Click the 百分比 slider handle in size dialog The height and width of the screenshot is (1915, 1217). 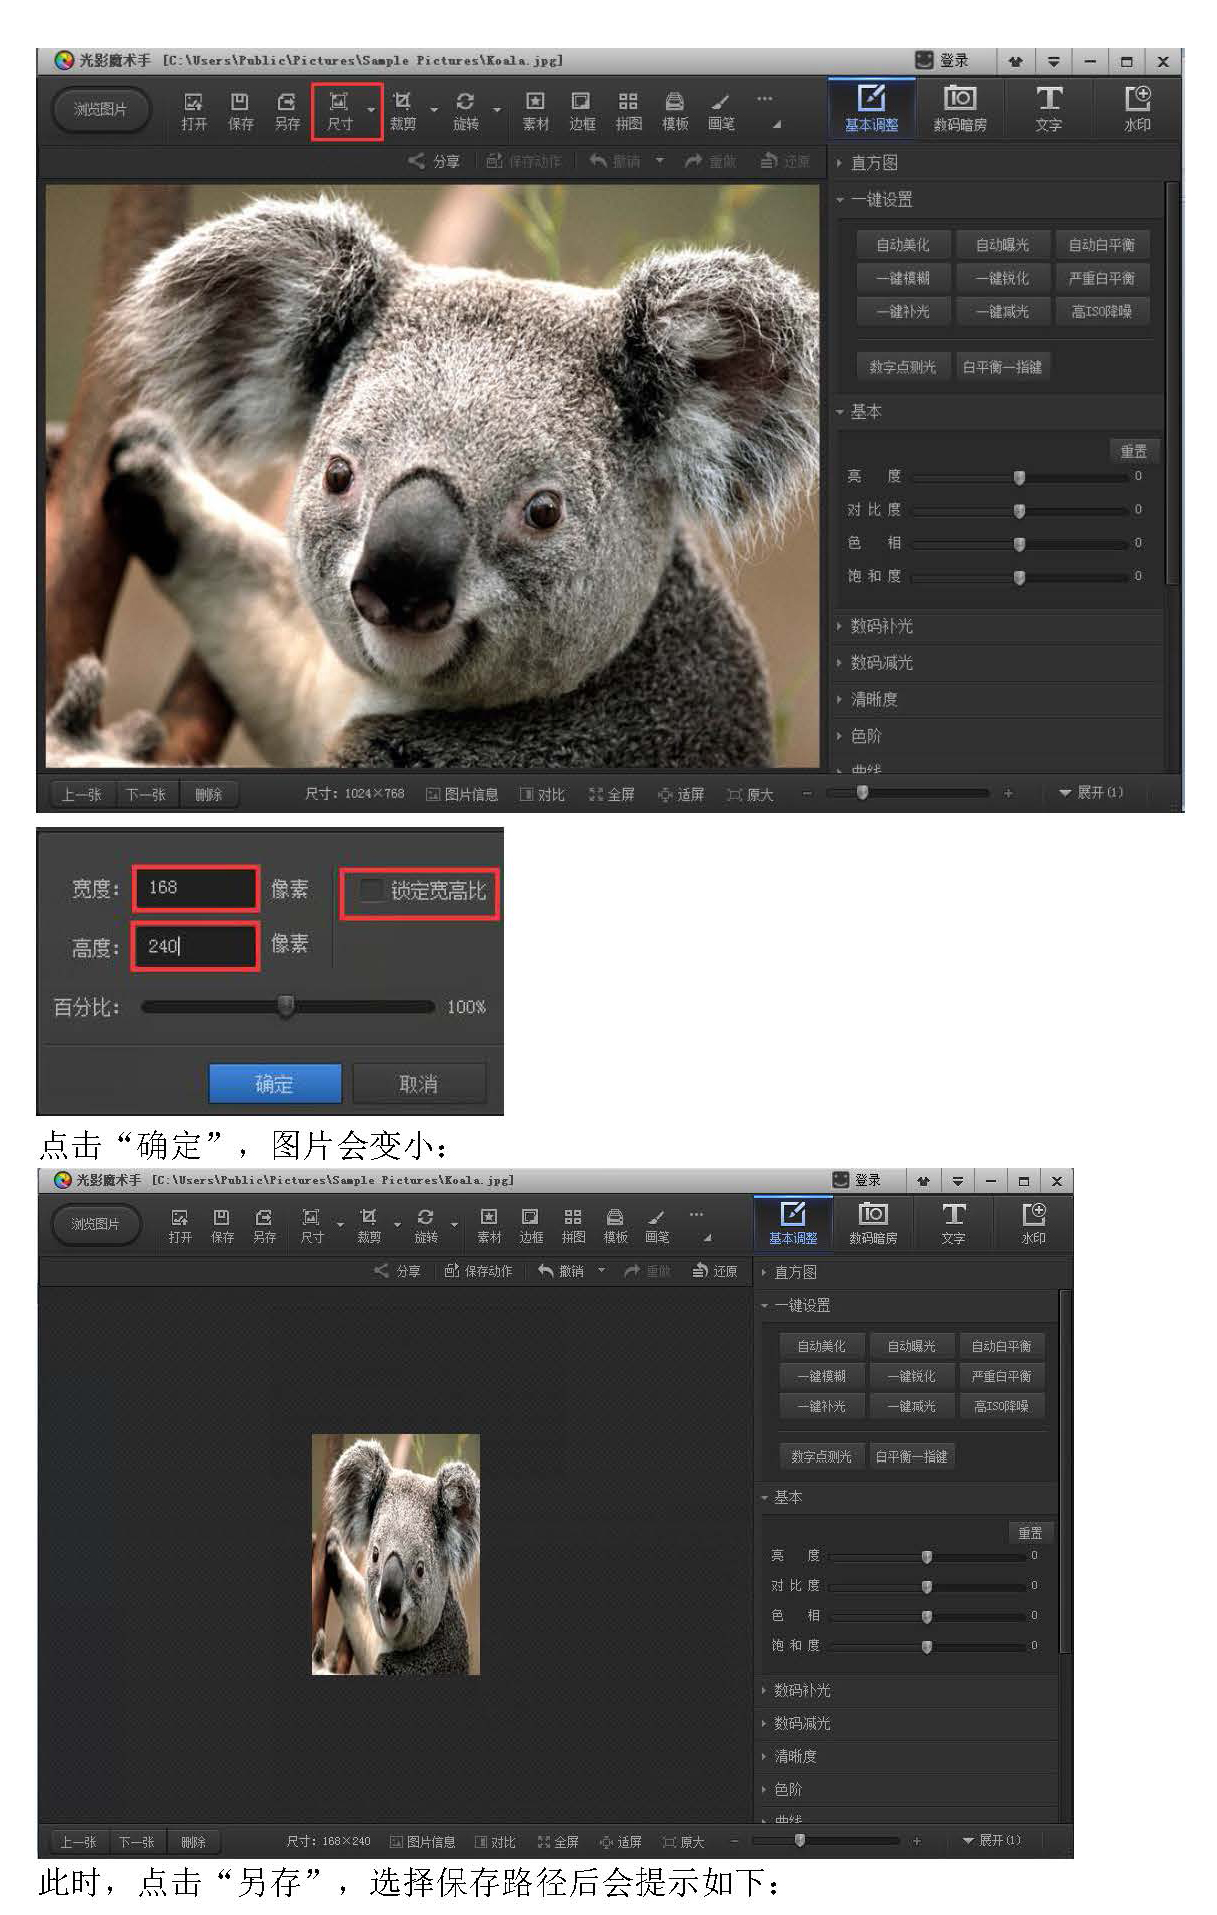pyautogui.click(x=286, y=1005)
